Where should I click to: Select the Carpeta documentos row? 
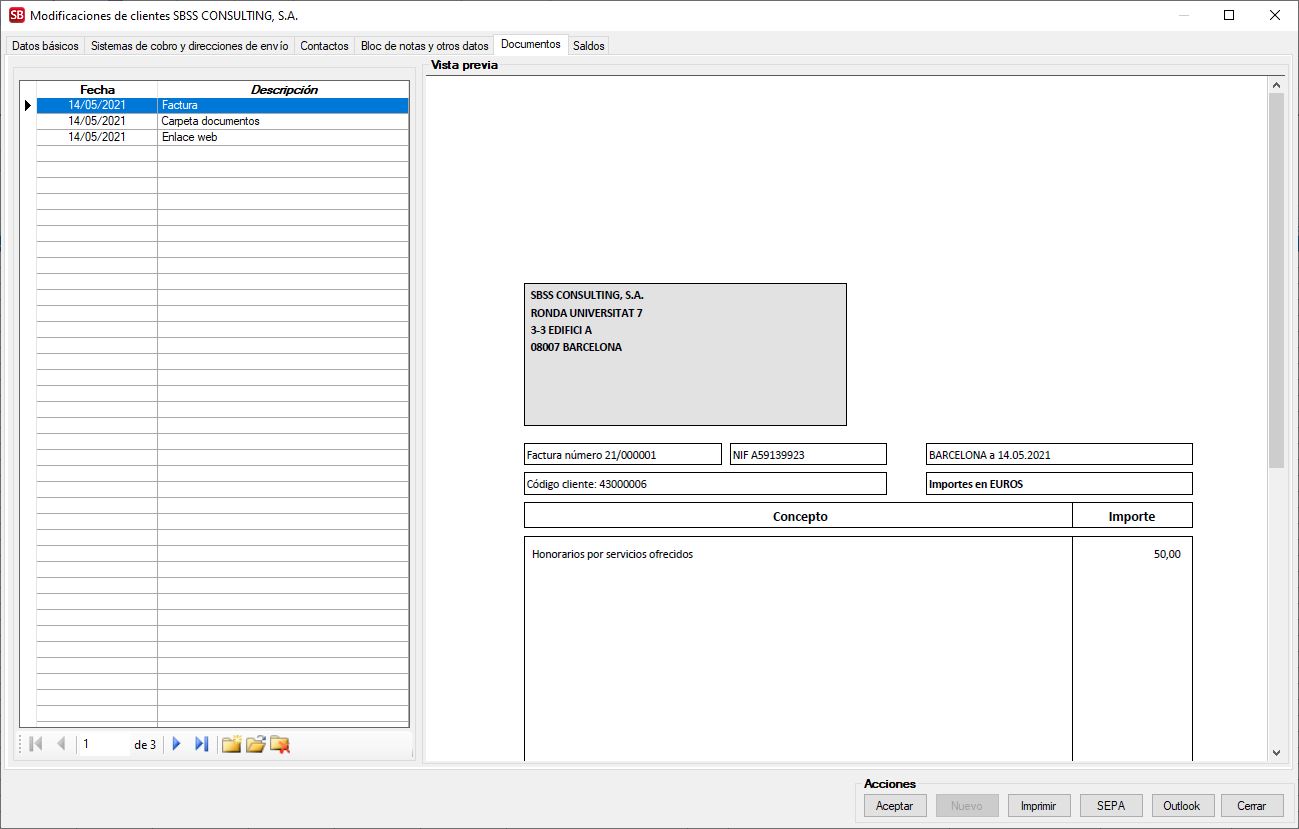tap(210, 121)
